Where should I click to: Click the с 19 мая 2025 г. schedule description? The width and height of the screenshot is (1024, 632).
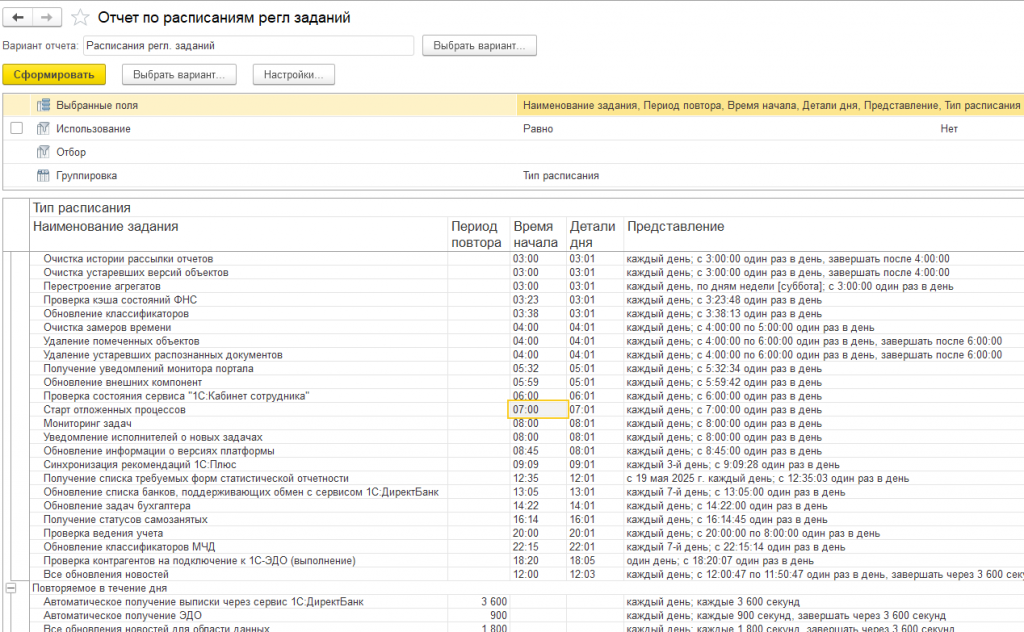(767, 479)
